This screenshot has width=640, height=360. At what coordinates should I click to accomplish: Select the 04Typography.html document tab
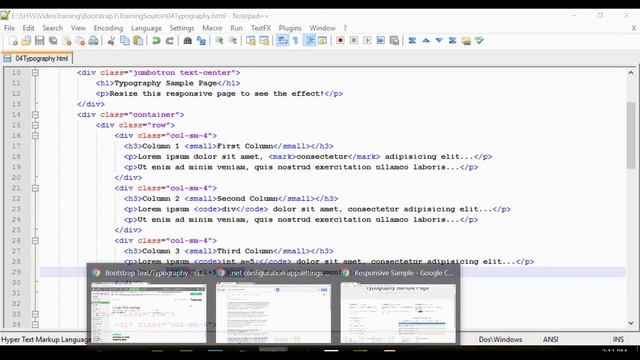37,58
